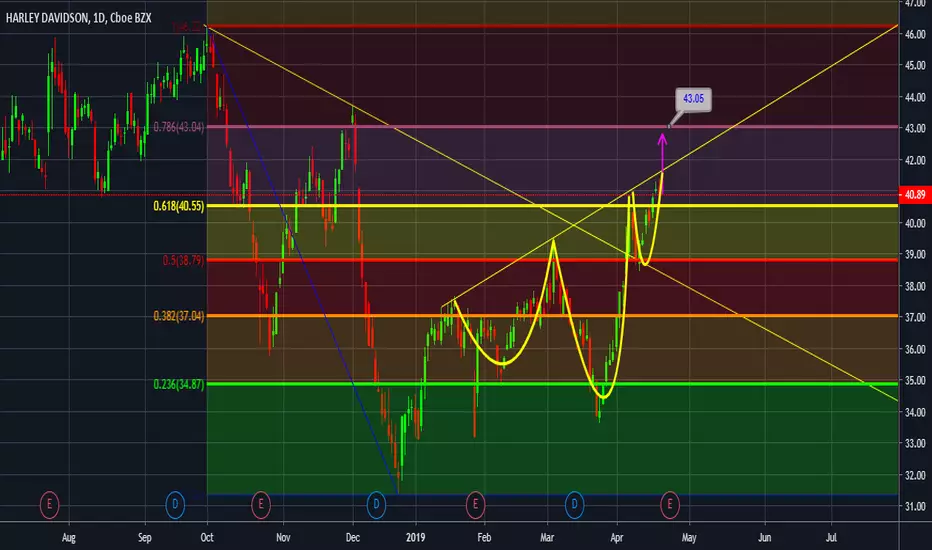Click the Aug label on time axis
932x550 pixels.
coord(69,538)
